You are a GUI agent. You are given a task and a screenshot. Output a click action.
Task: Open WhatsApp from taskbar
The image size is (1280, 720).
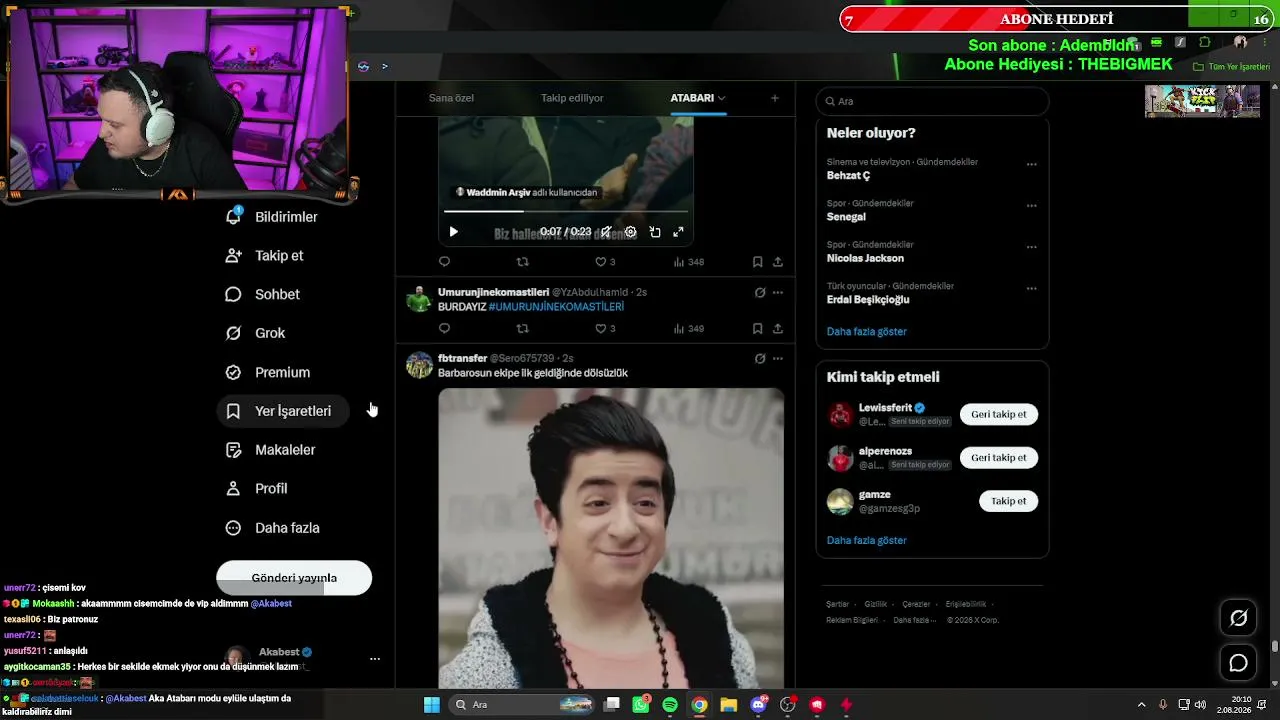click(641, 705)
